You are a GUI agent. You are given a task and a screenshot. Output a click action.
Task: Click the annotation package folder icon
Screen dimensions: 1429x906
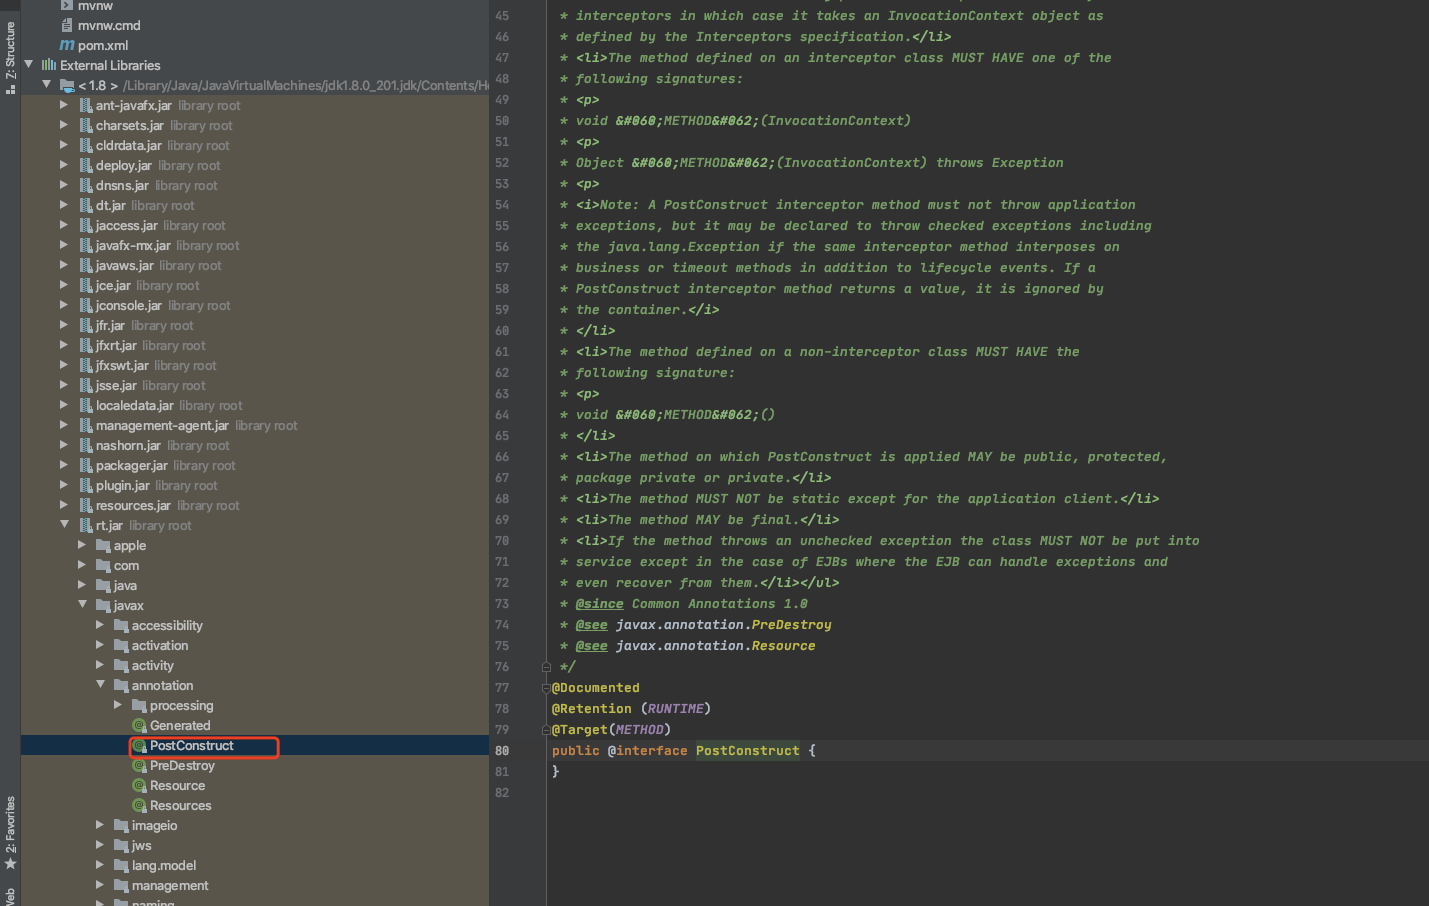point(121,685)
